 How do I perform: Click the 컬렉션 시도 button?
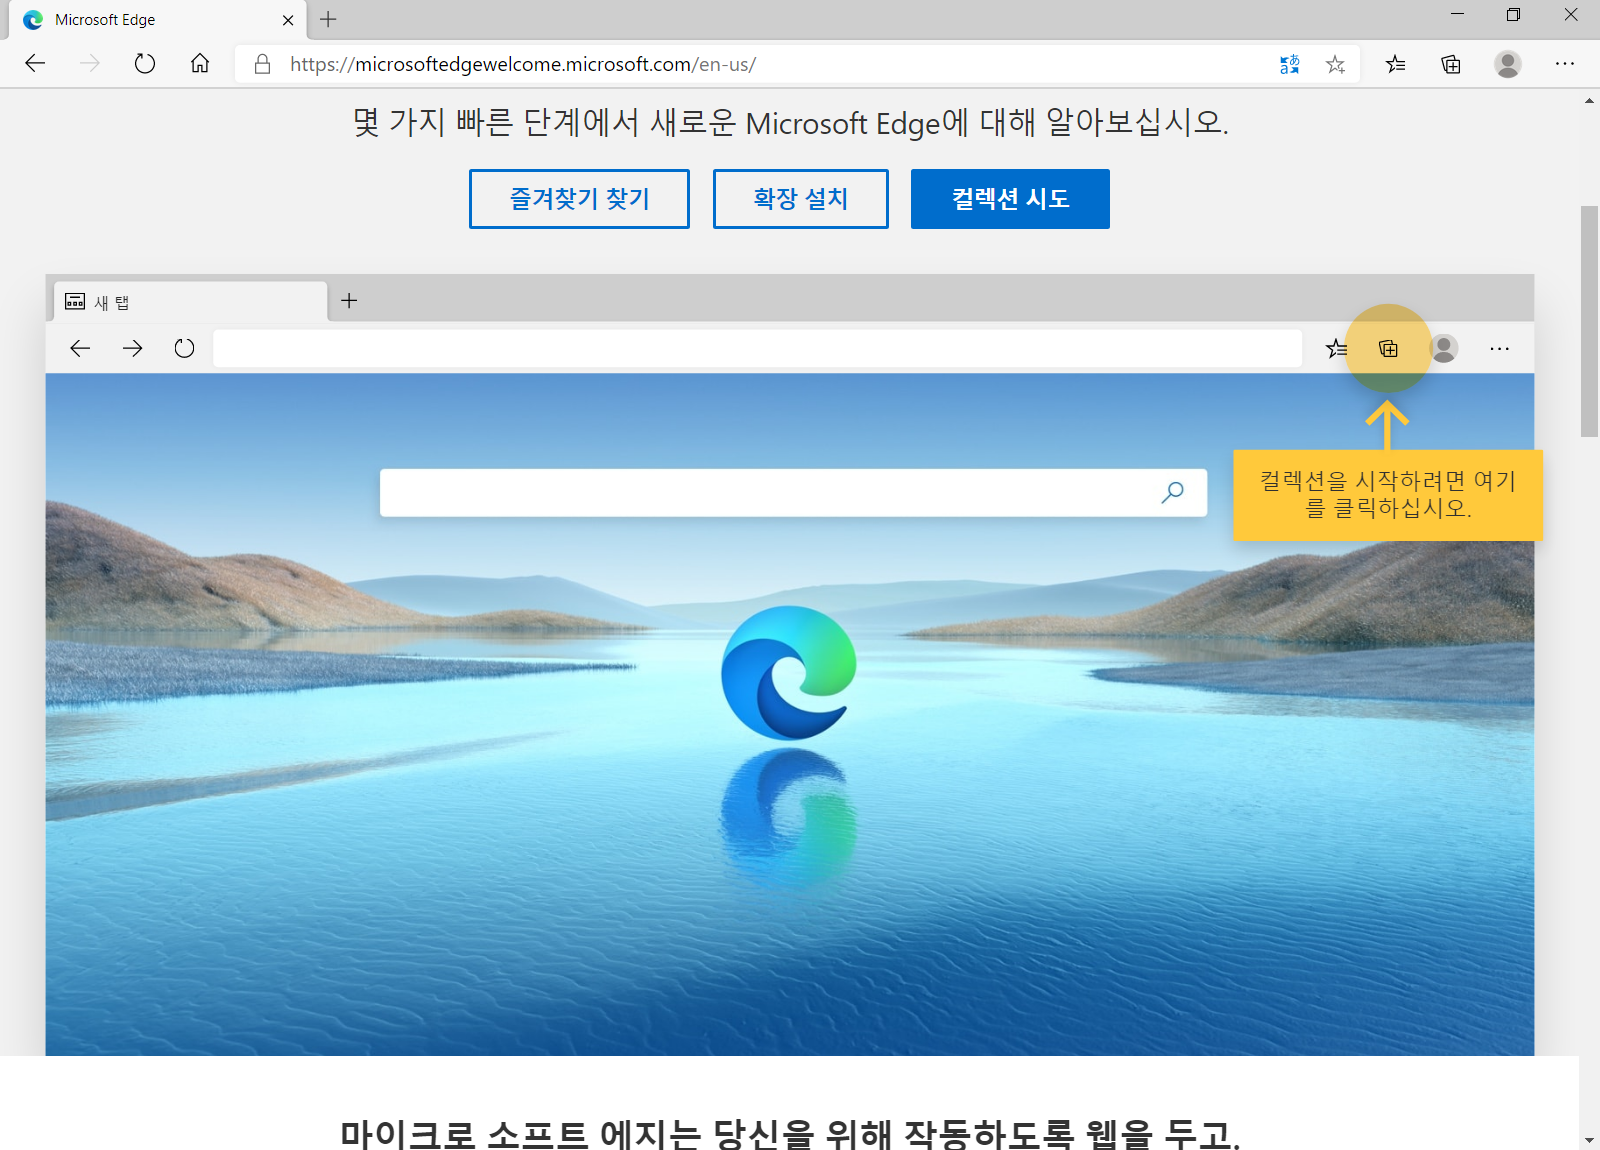(1010, 199)
